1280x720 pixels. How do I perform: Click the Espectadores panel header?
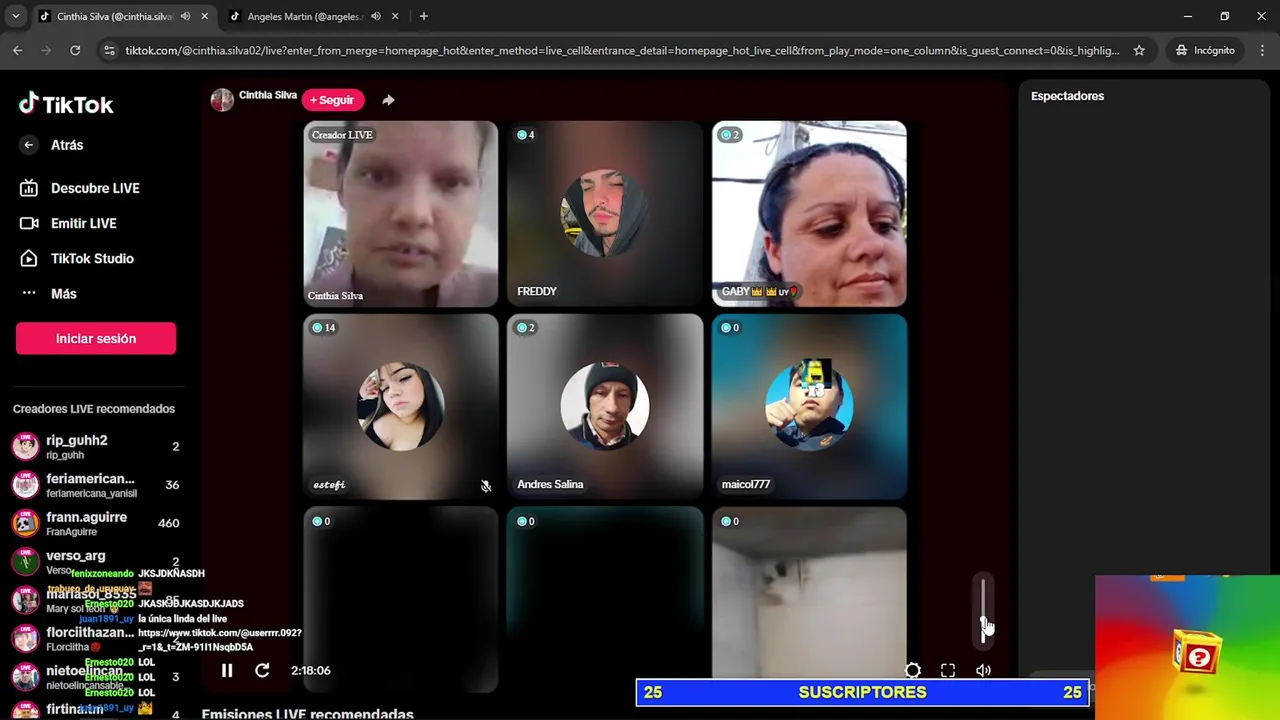click(x=1067, y=96)
